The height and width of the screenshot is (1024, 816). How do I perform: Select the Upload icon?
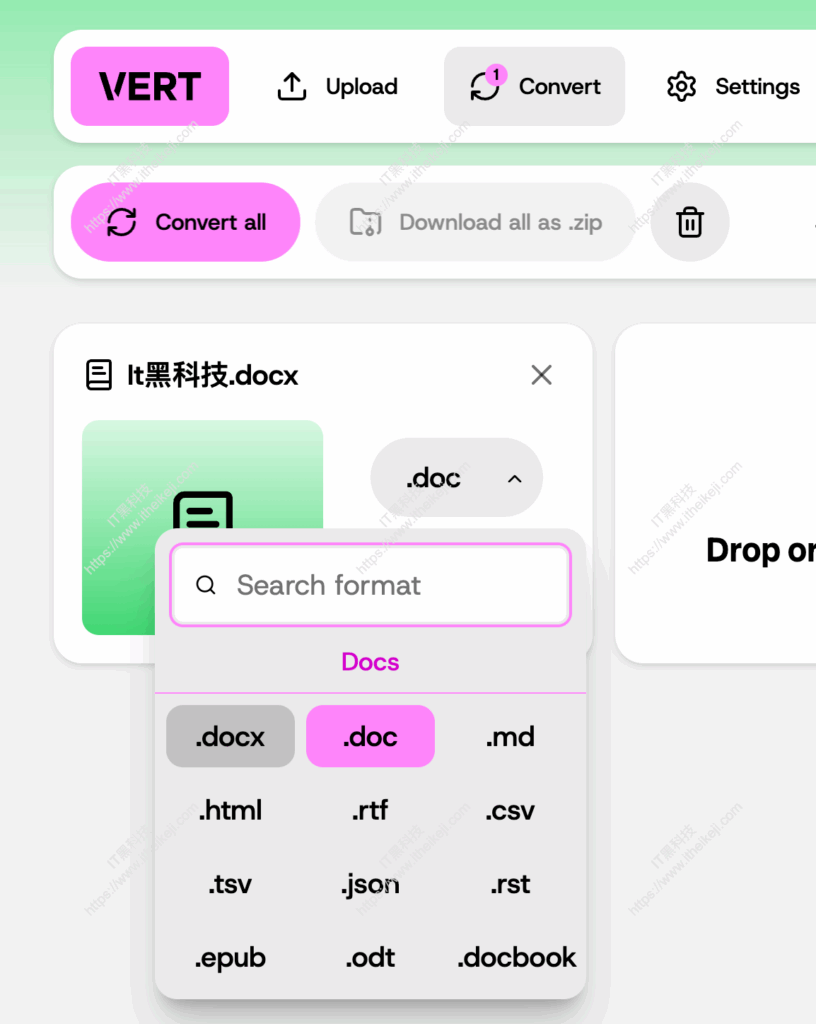[291, 86]
